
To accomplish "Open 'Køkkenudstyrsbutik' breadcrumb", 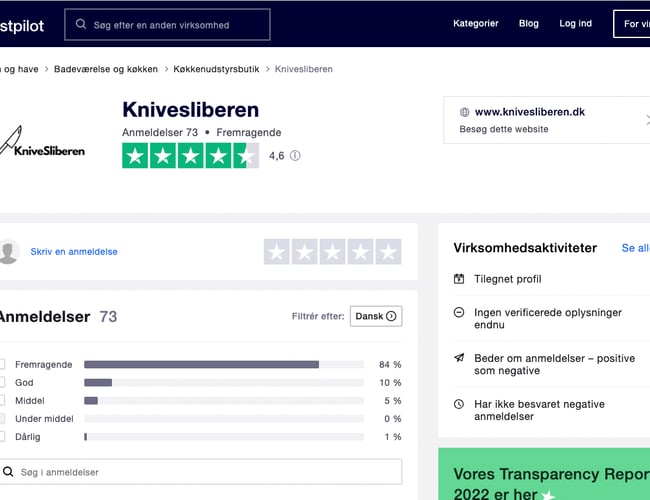I will tap(216, 69).
